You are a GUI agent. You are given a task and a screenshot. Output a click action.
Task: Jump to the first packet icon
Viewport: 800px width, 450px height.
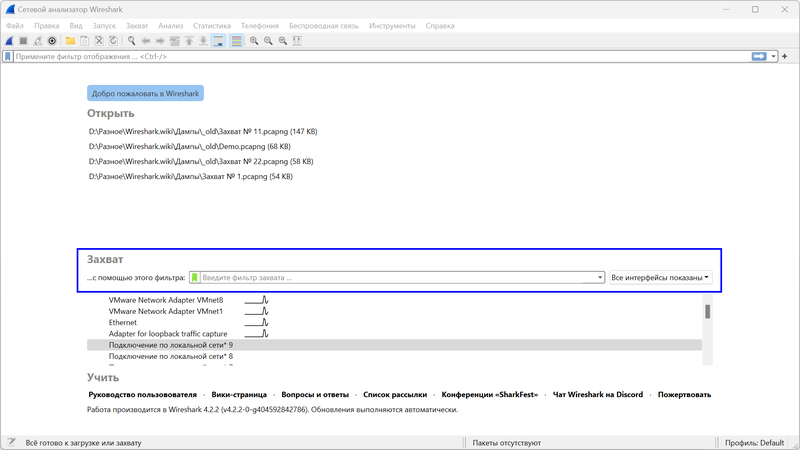pyautogui.click(x=189, y=41)
